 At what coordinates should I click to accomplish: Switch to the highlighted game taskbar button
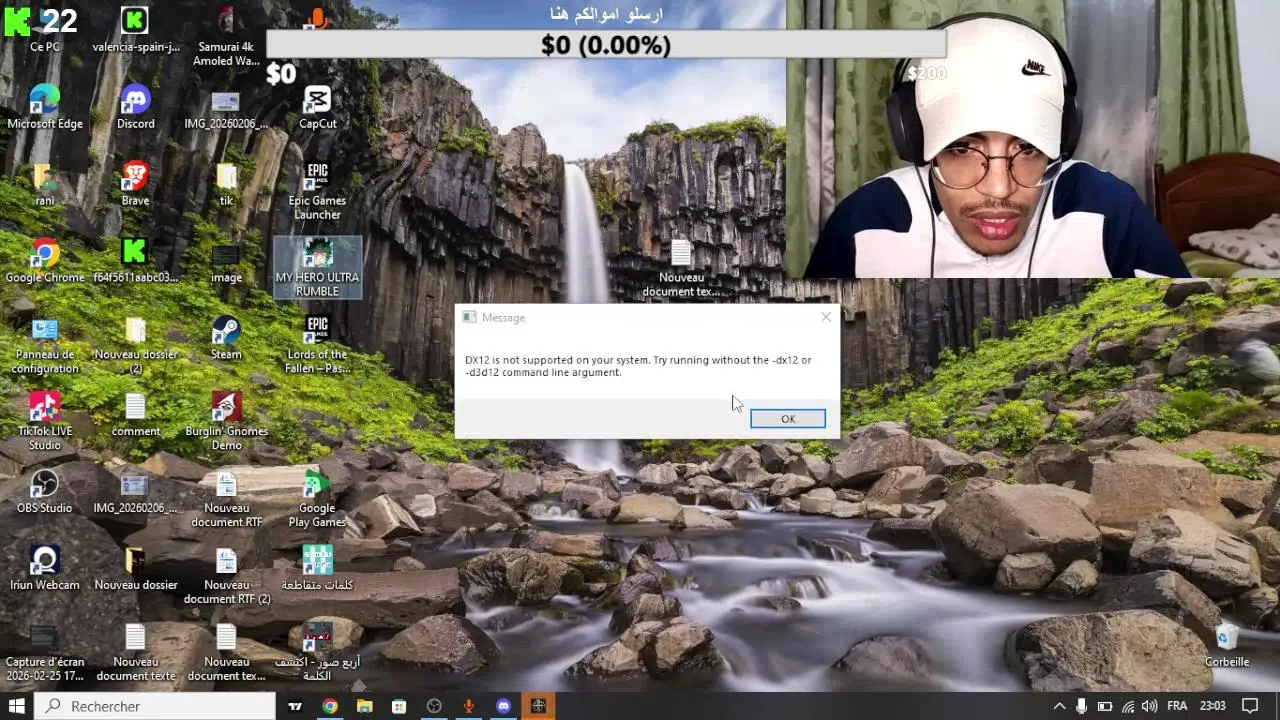(x=538, y=706)
